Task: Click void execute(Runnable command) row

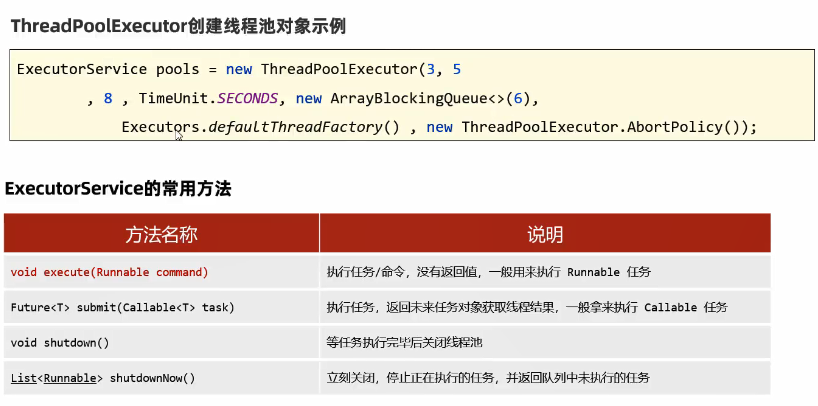Action: click(x=161, y=272)
